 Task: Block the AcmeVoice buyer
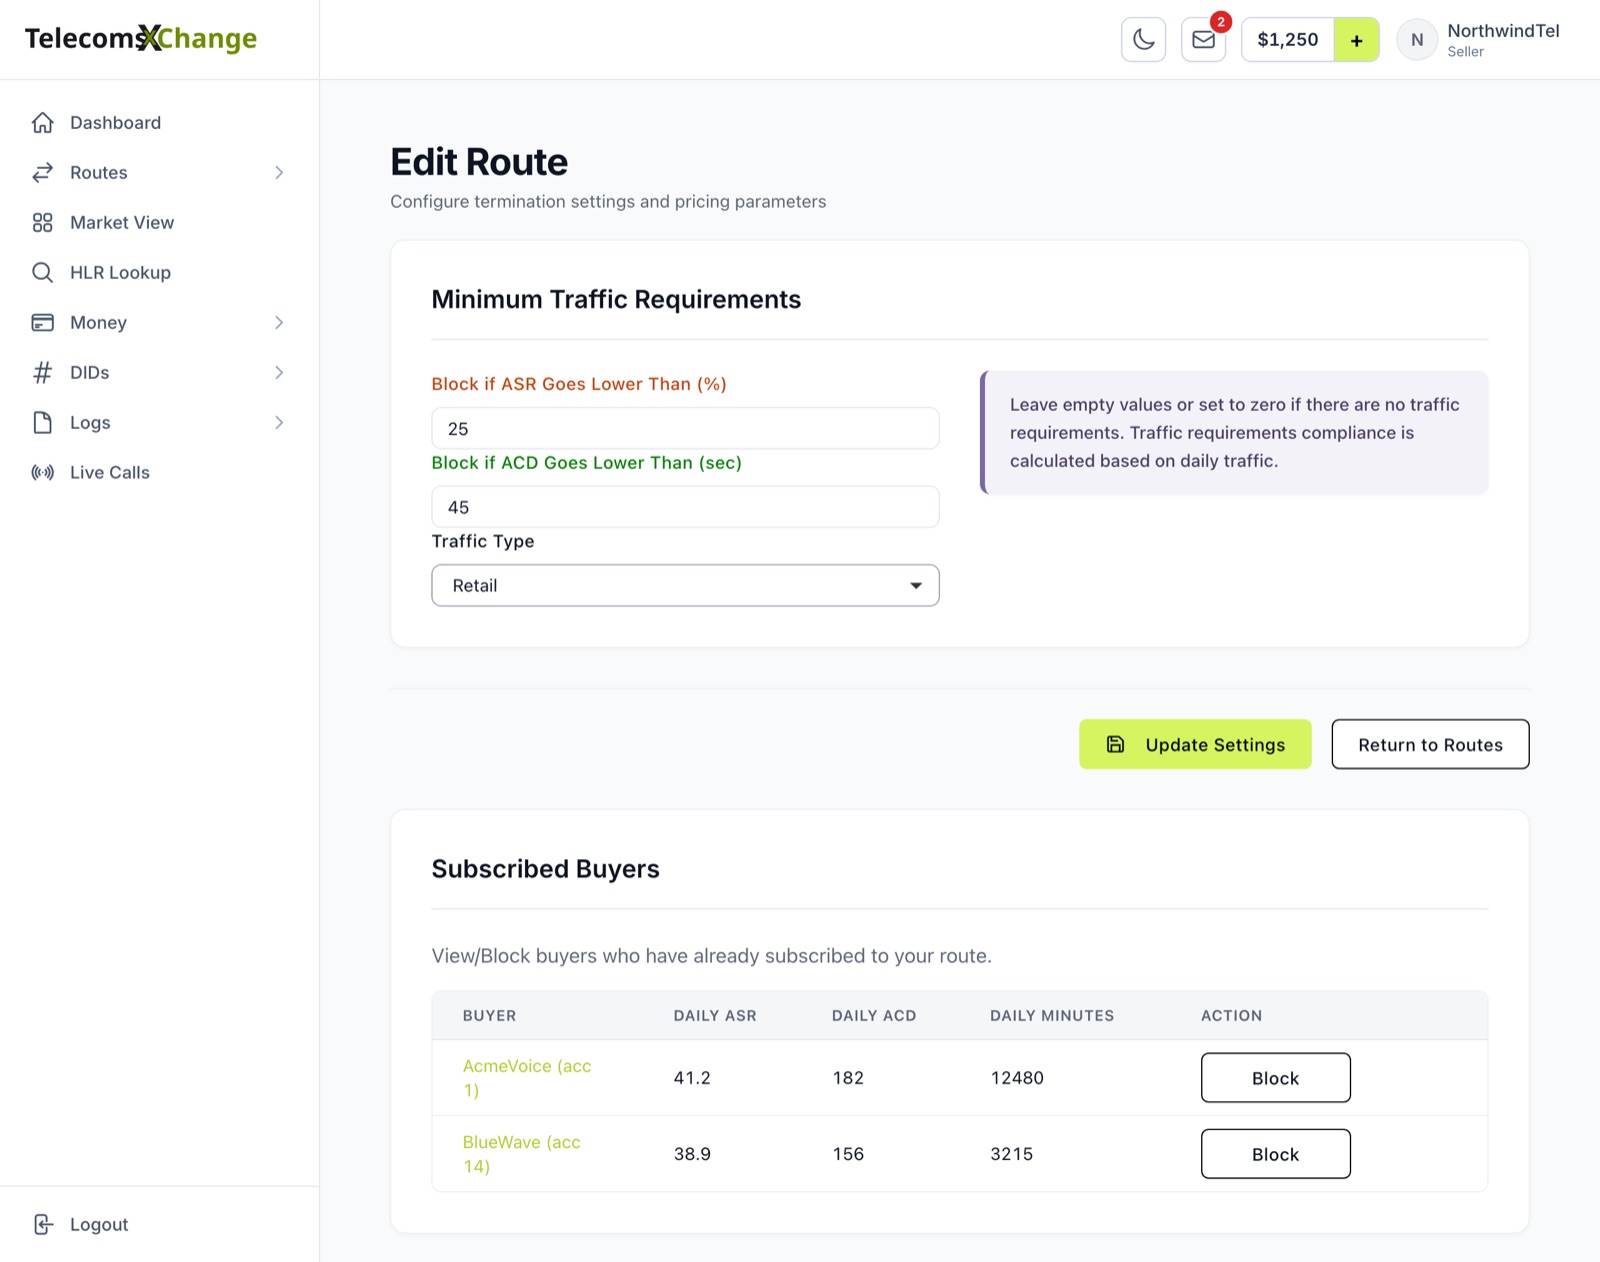[1275, 1078]
